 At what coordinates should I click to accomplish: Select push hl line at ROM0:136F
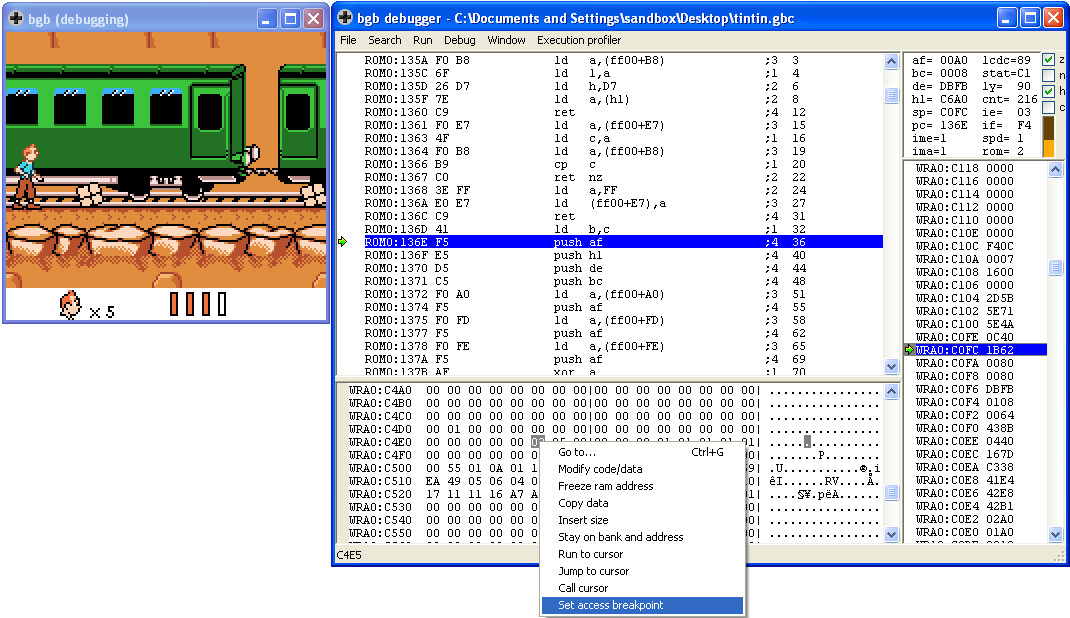coord(623,255)
